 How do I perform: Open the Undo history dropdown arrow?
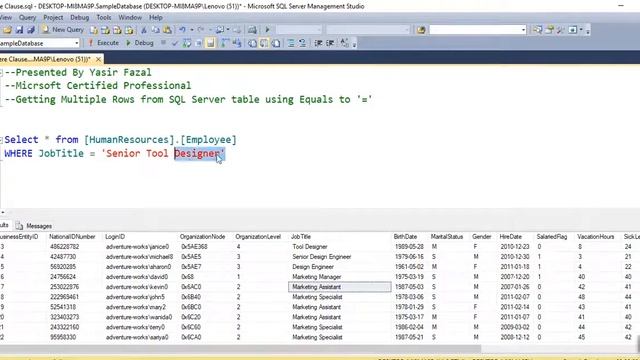tap(191, 30)
